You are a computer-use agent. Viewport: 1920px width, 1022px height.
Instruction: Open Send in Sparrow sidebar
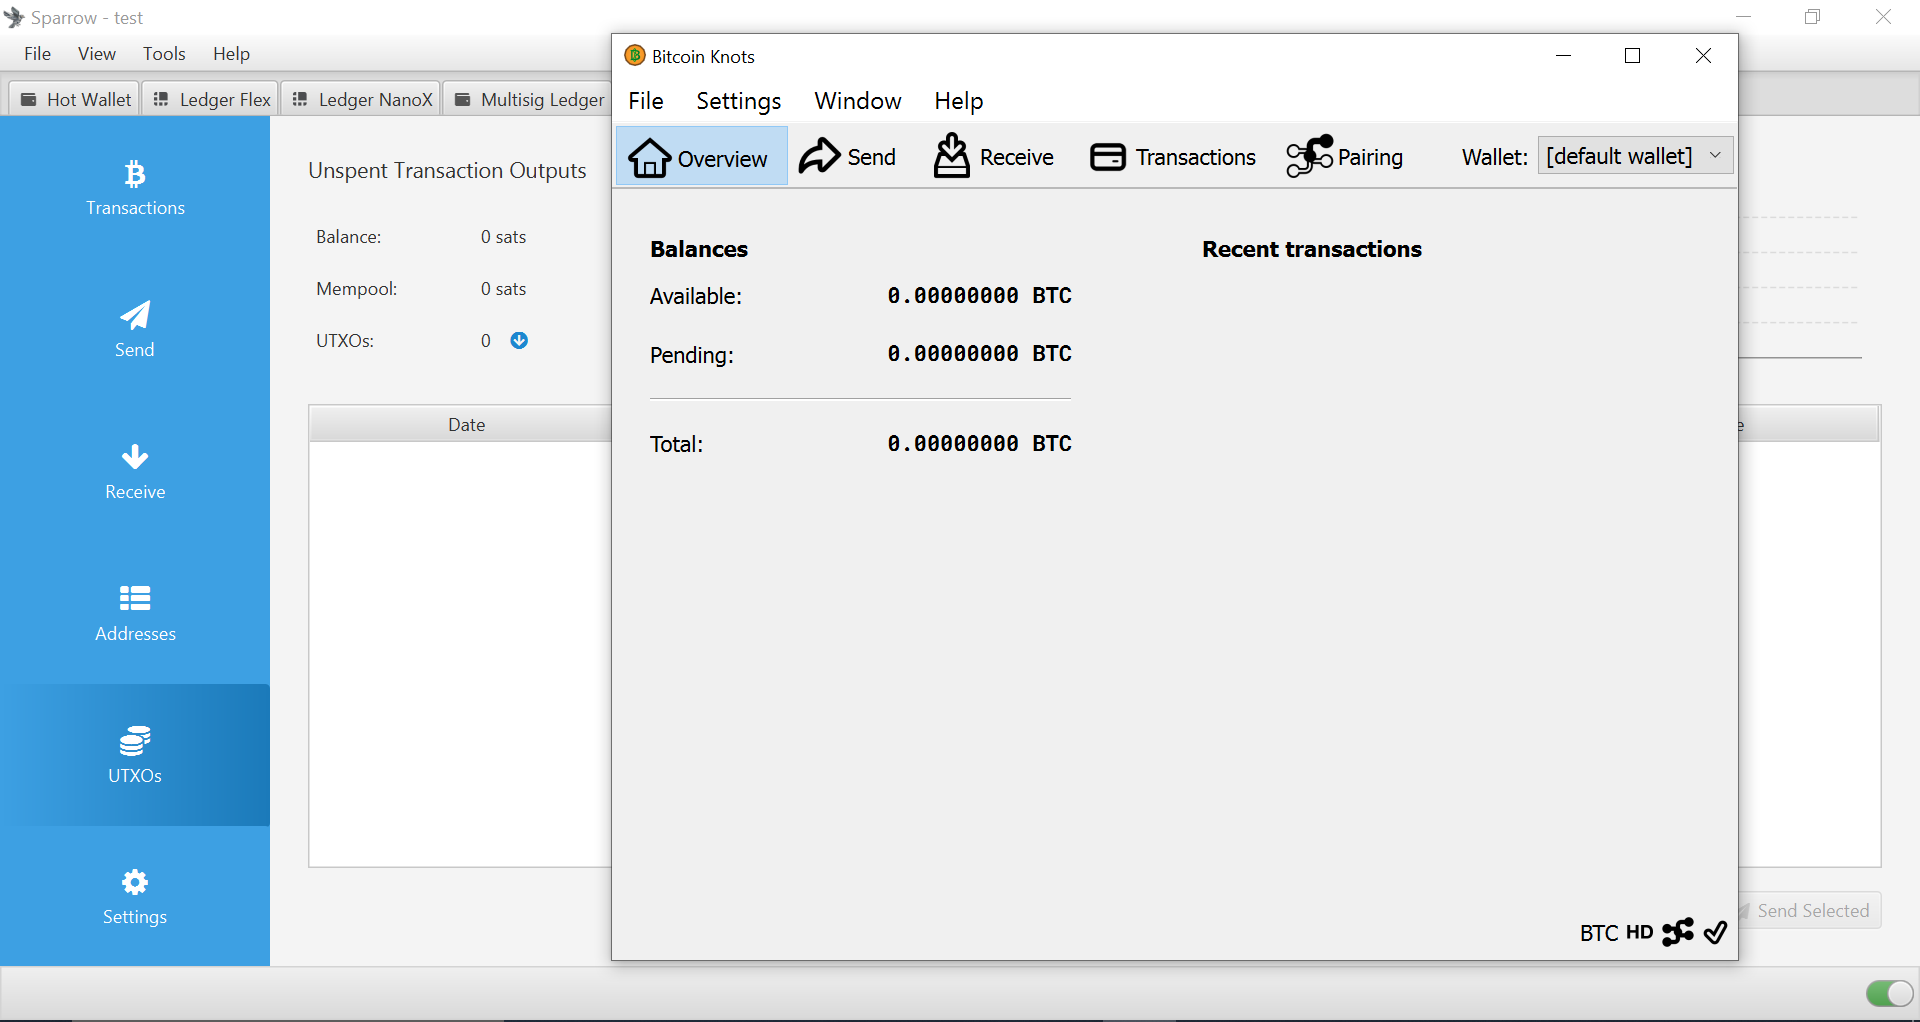click(x=135, y=330)
